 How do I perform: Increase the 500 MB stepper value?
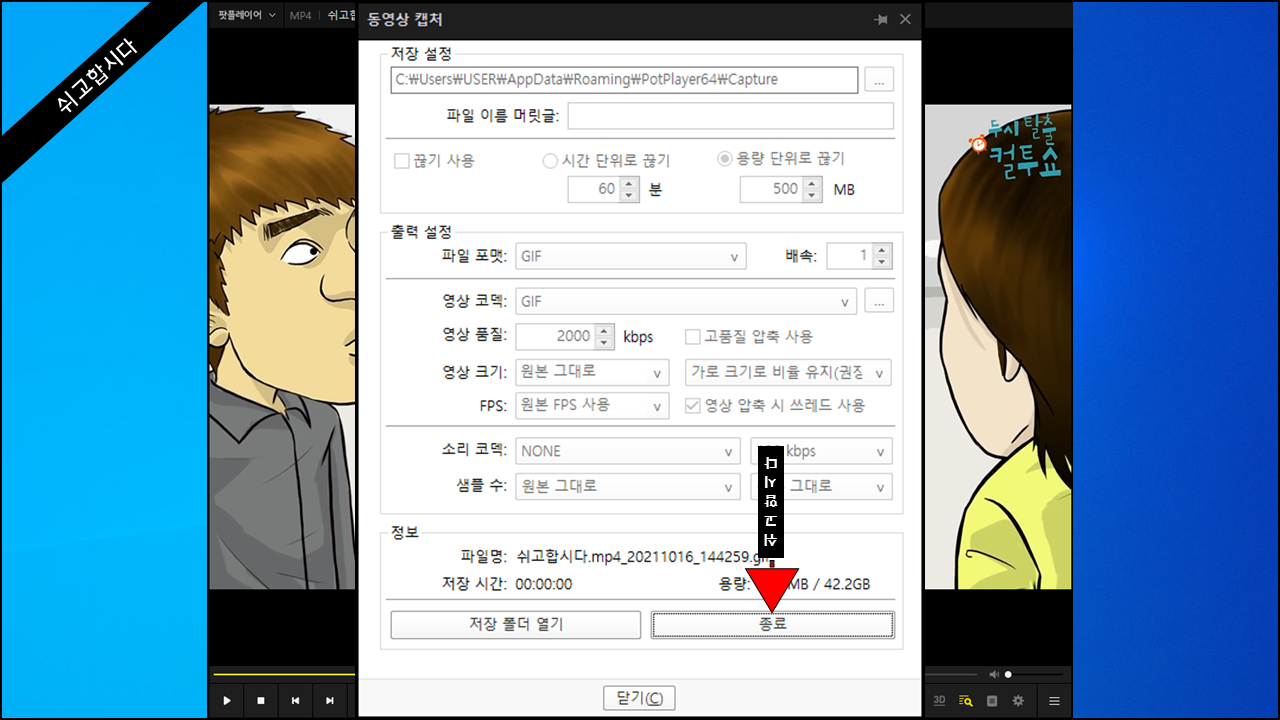tap(812, 183)
